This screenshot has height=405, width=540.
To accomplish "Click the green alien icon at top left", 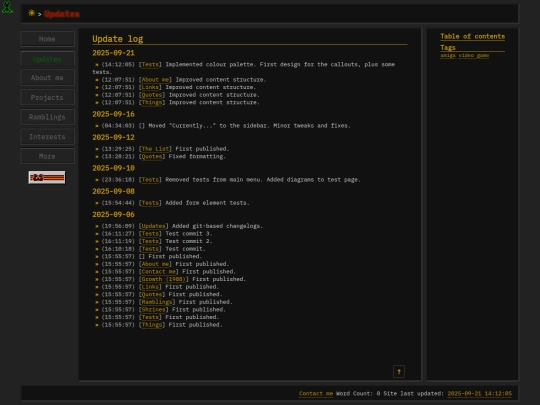I will (x=7, y=7).
